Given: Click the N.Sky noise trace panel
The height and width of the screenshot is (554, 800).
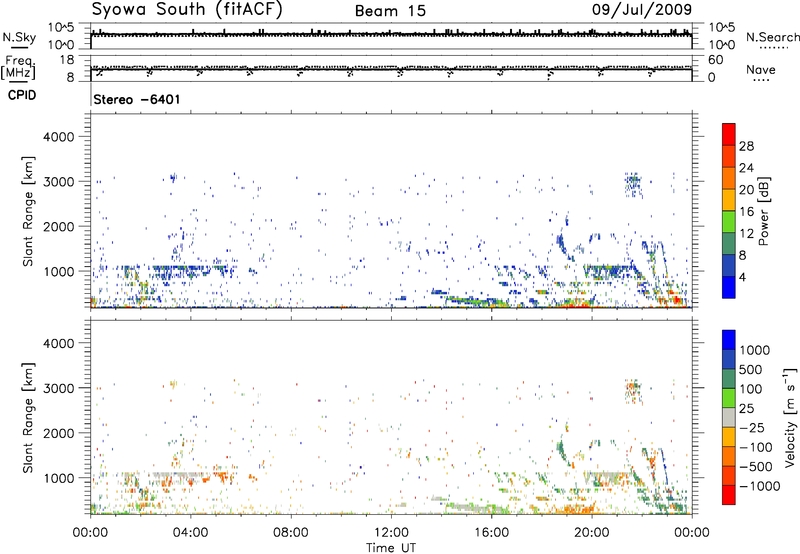Looking at the screenshot, I should pos(391,36).
